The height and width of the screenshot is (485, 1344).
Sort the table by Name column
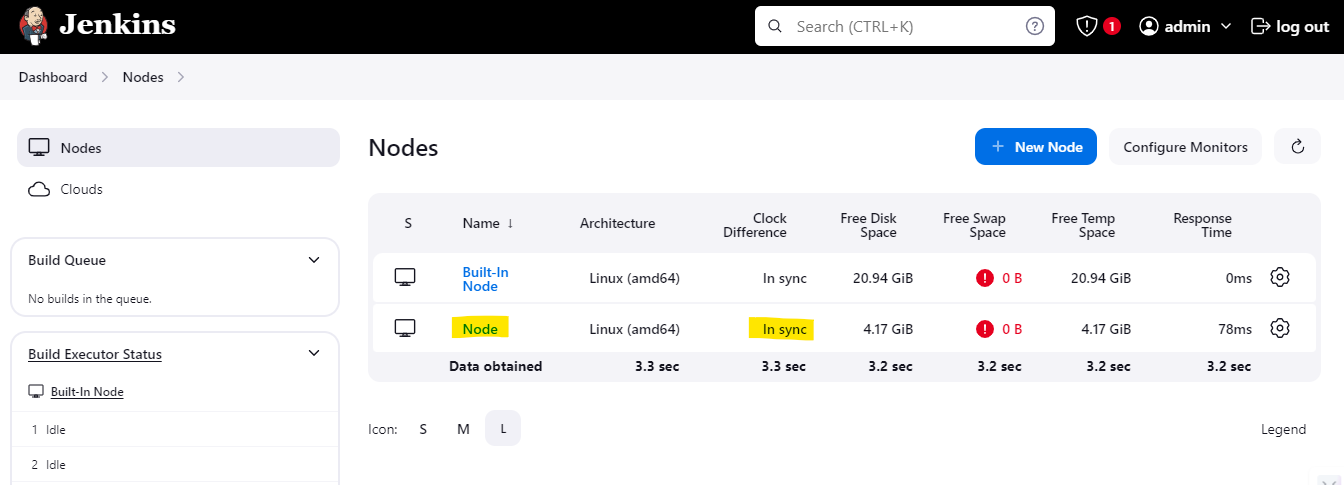488,224
